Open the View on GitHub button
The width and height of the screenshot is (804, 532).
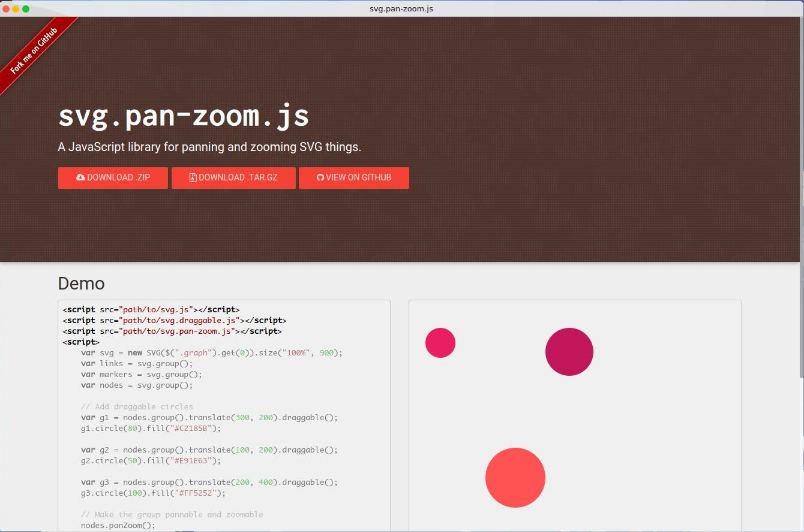(x=354, y=178)
